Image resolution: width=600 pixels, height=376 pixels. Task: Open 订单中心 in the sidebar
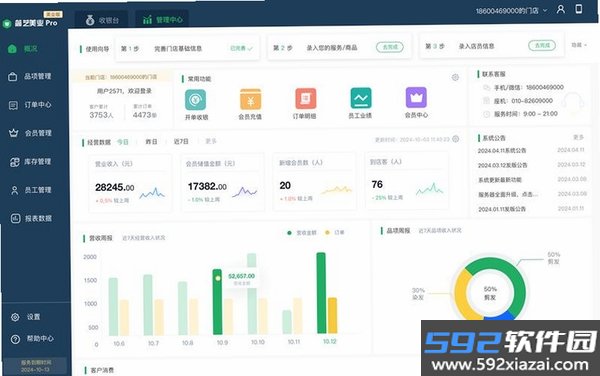pos(30,105)
